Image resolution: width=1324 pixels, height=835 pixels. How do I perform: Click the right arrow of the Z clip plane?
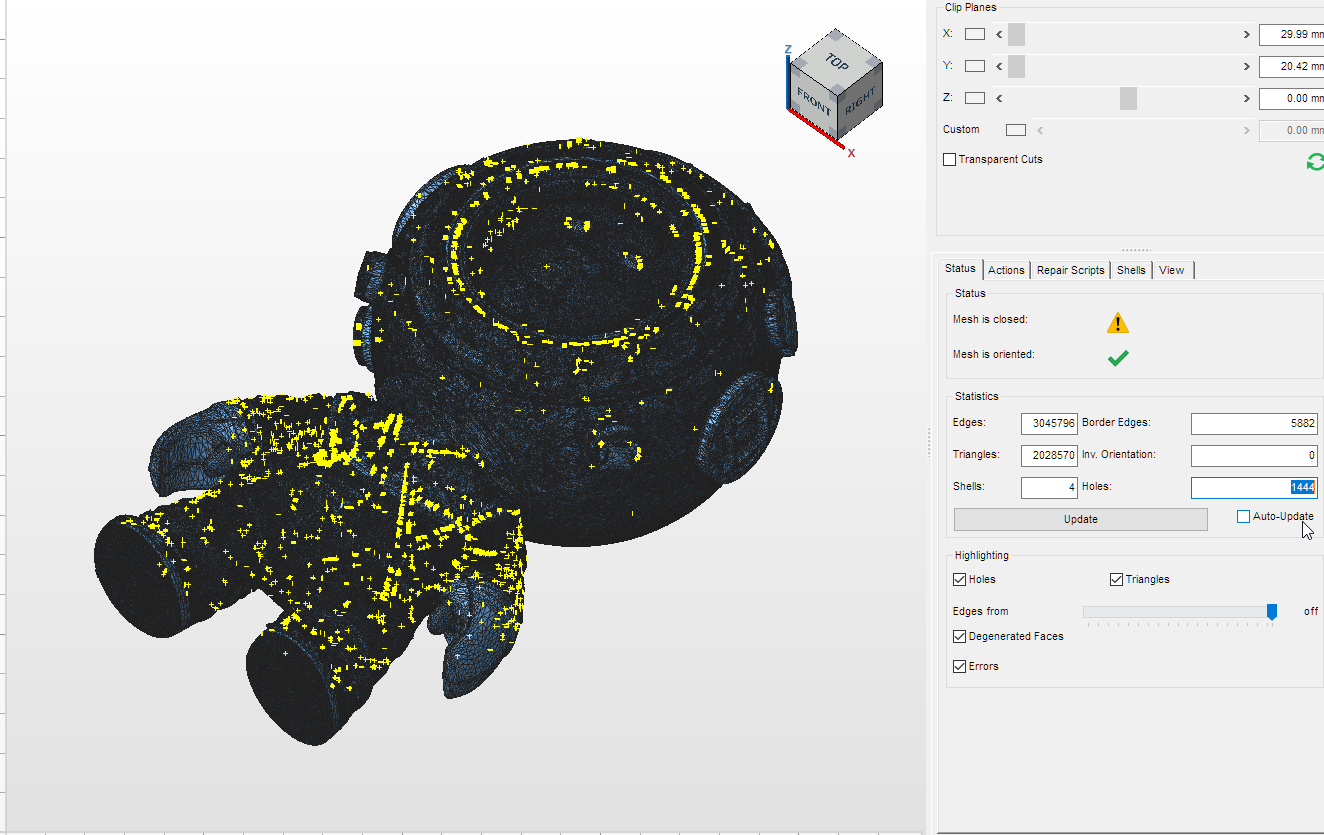[x=1247, y=98]
